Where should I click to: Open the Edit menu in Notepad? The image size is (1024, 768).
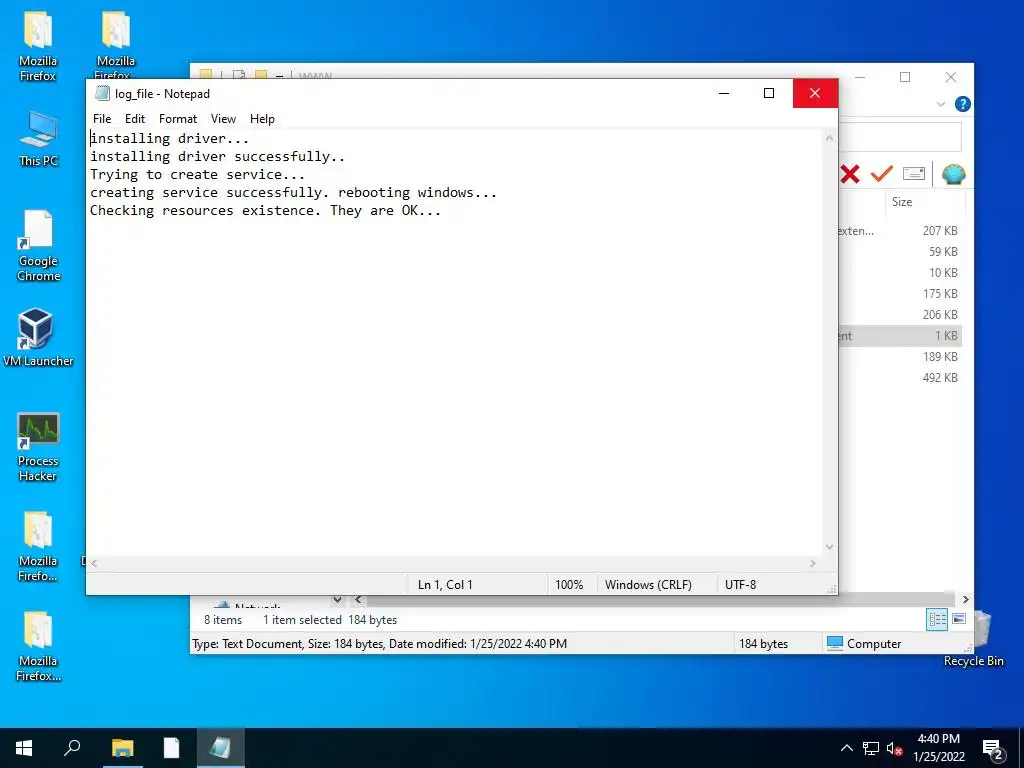tap(135, 119)
